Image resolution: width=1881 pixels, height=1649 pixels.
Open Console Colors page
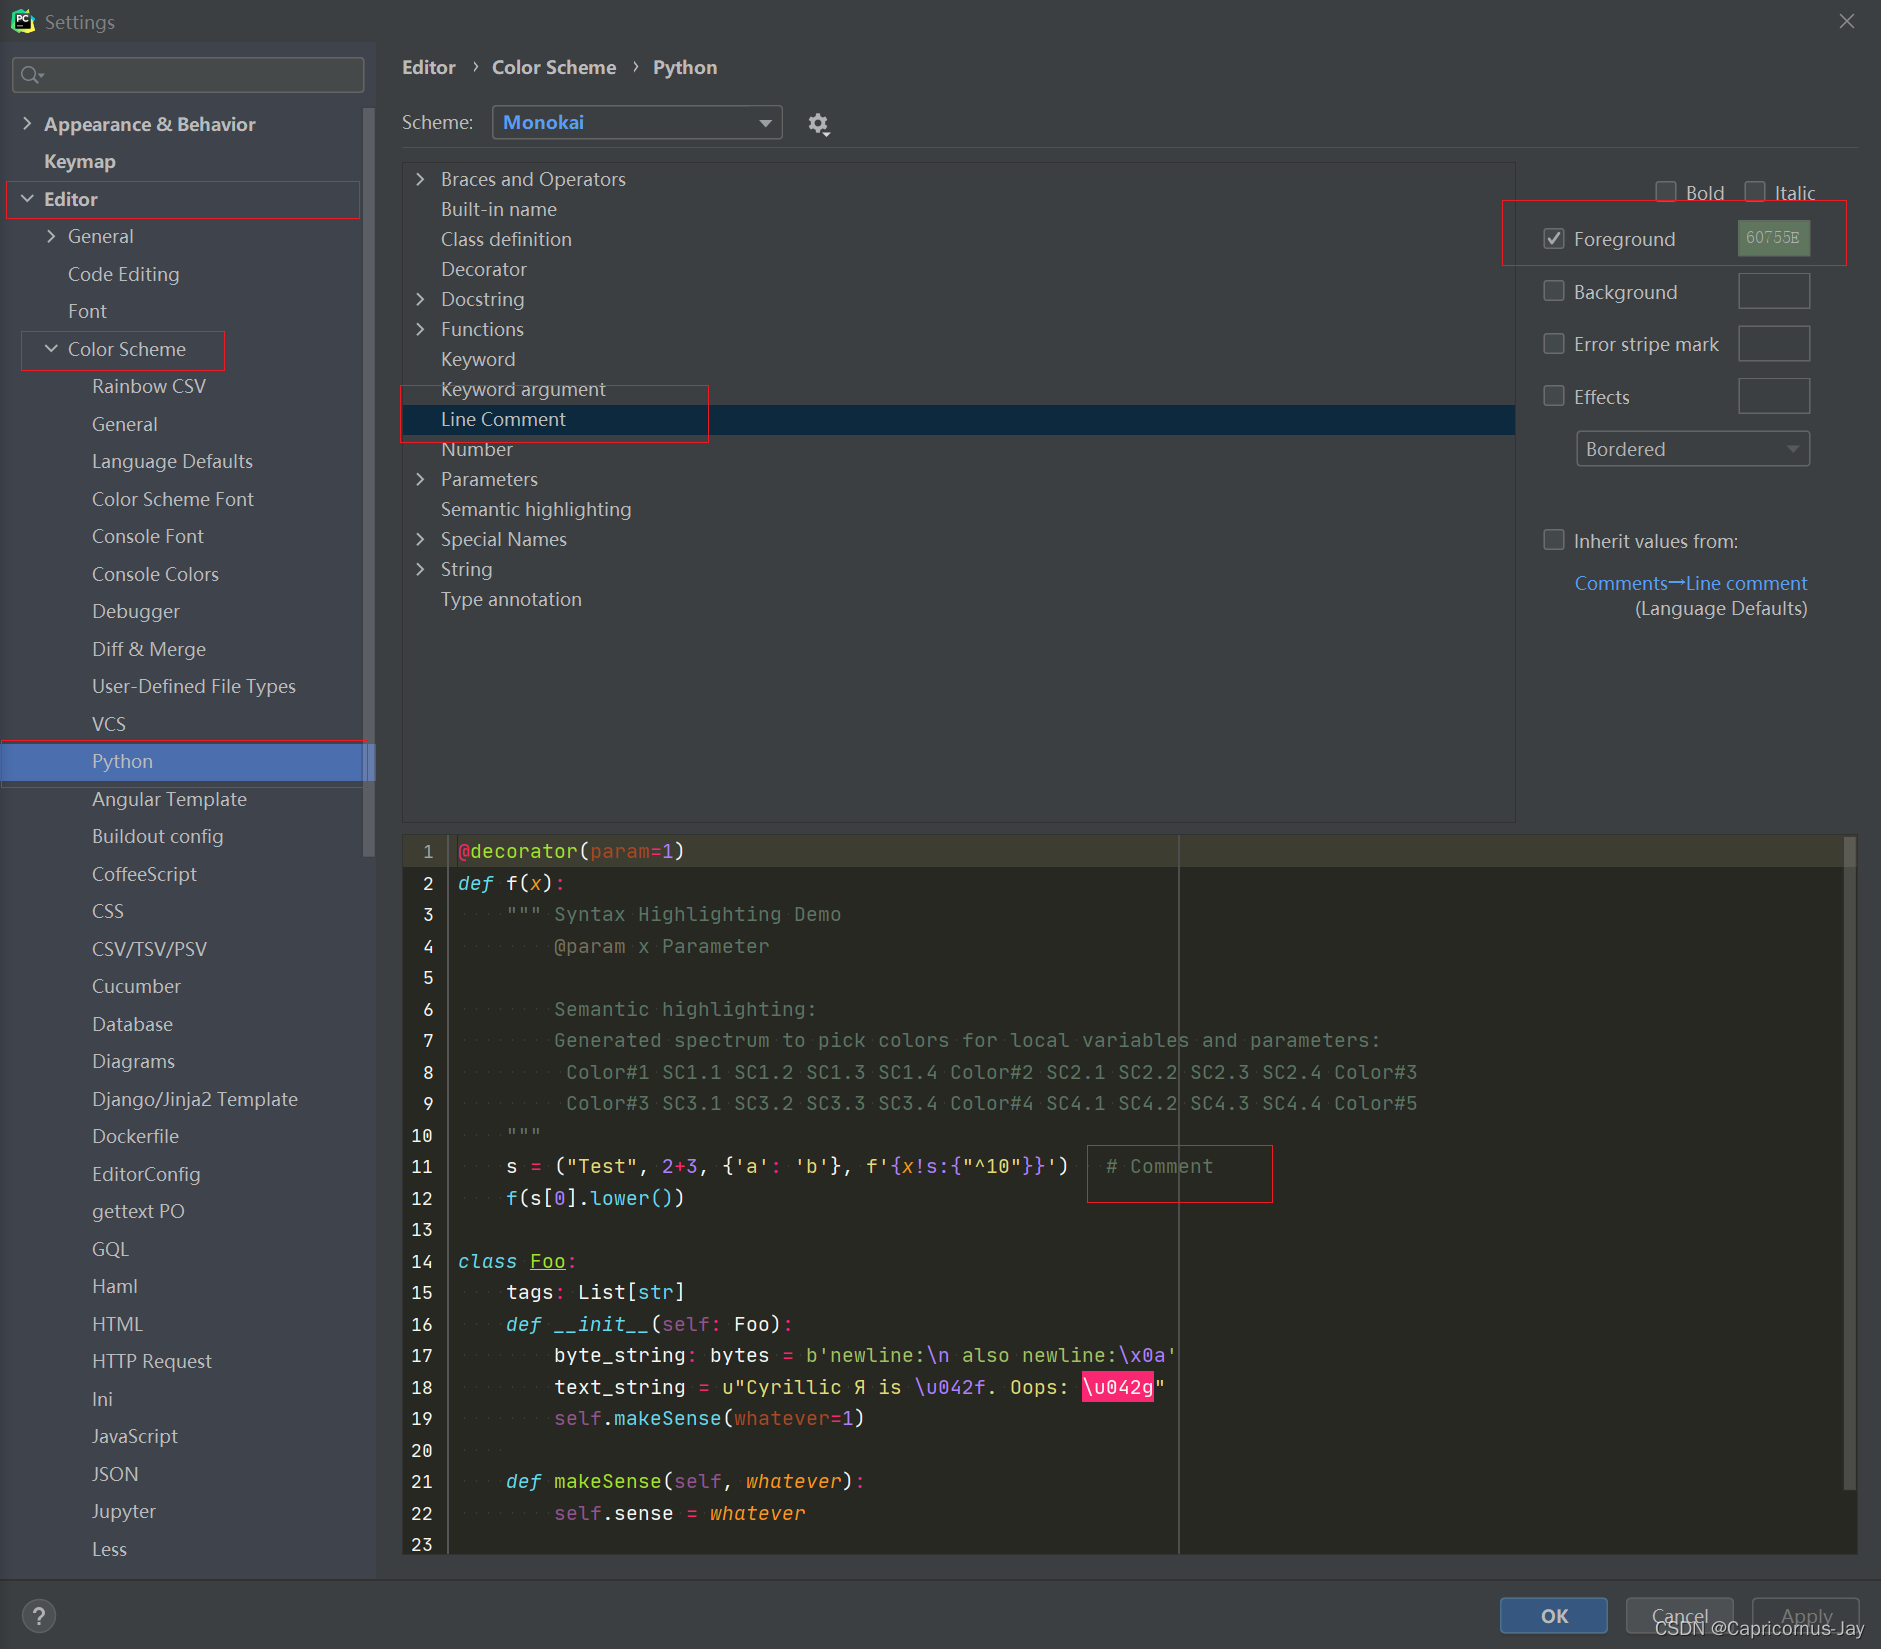pyautogui.click(x=155, y=574)
